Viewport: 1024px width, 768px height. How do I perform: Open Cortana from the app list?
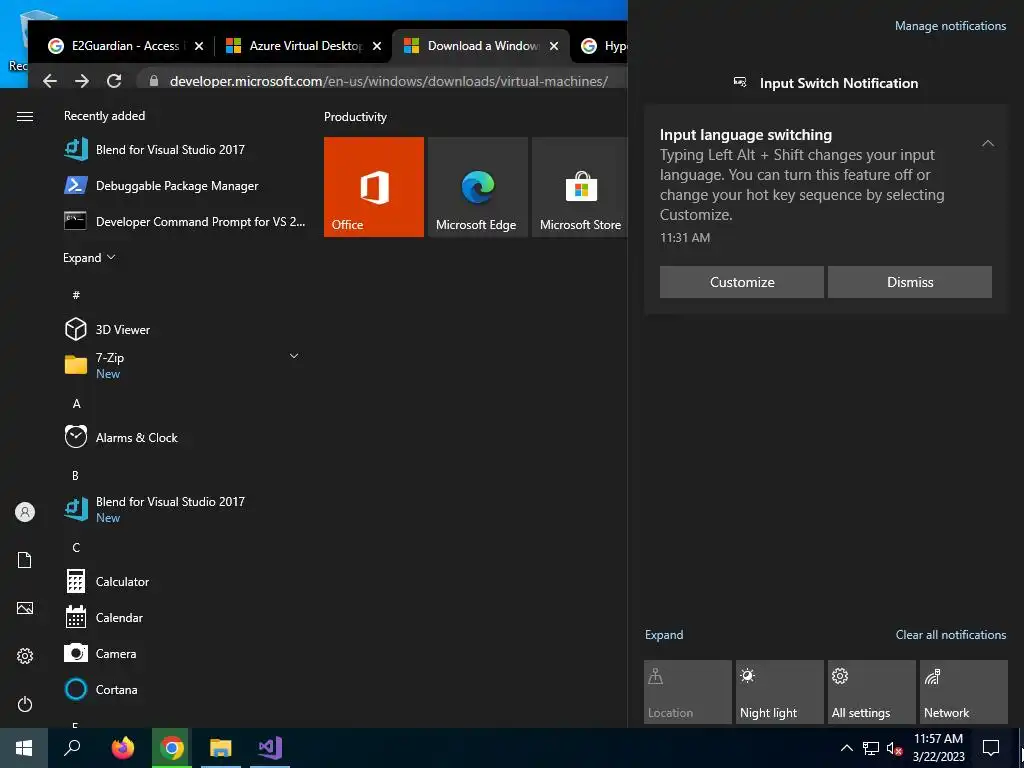click(x=185, y=689)
